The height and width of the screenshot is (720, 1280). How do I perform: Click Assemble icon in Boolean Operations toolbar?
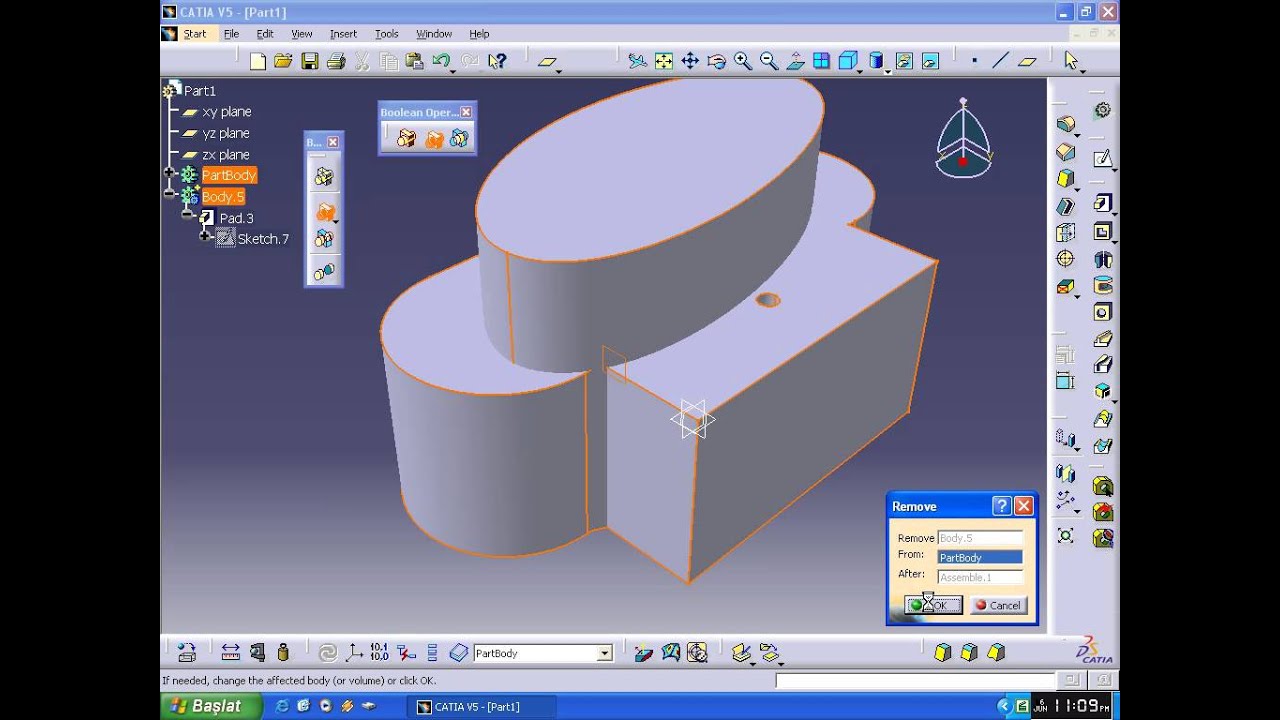point(406,139)
